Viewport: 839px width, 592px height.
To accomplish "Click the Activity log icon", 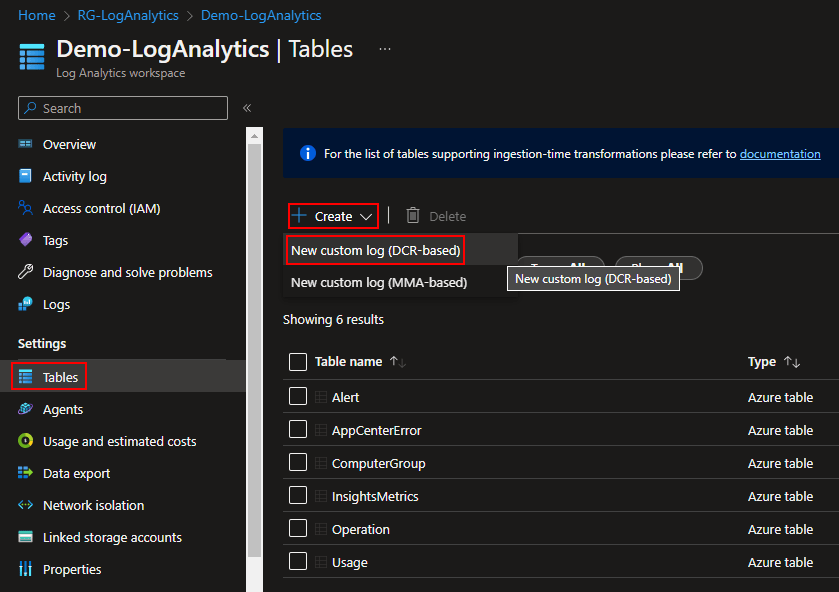I will click(26, 176).
